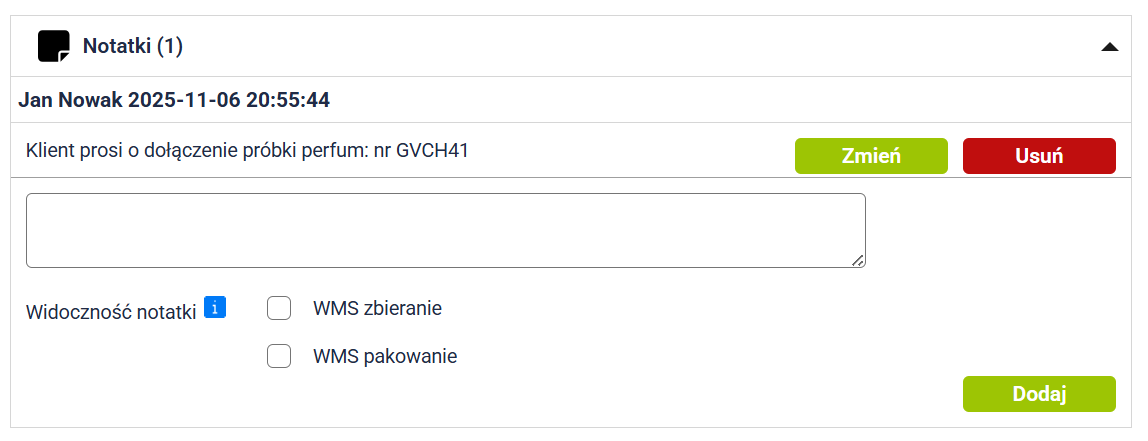Click the note text about próbki perfum

(247, 151)
